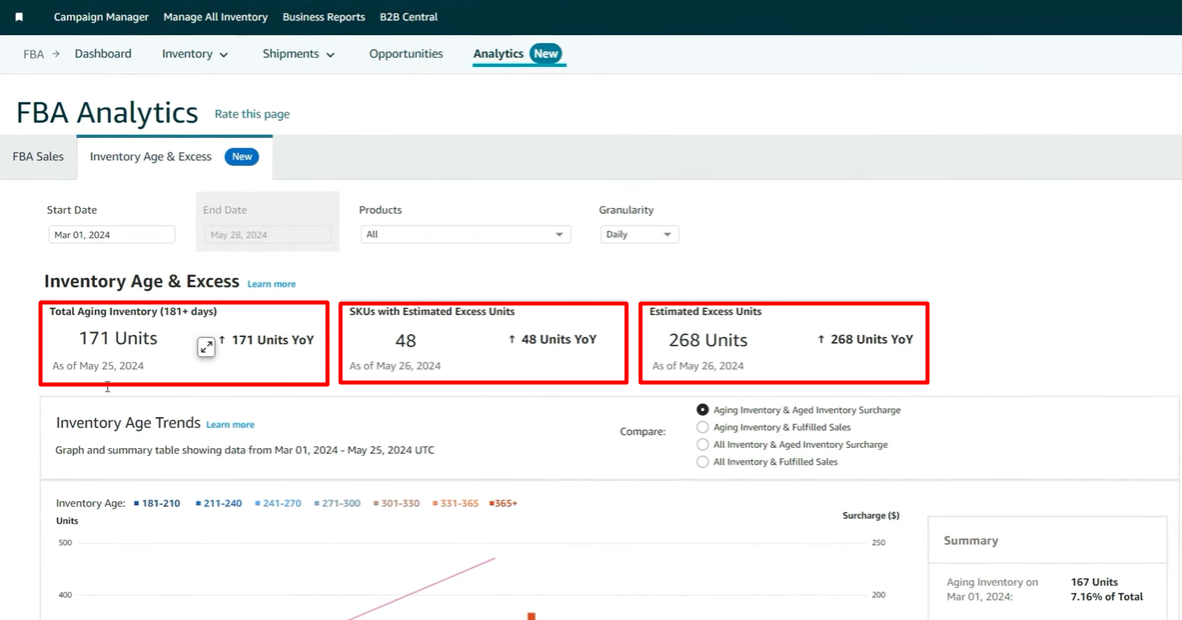Screen dimensions: 1182x620
Task: Click the As of May 25, 2024 text
Action: point(98,366)
